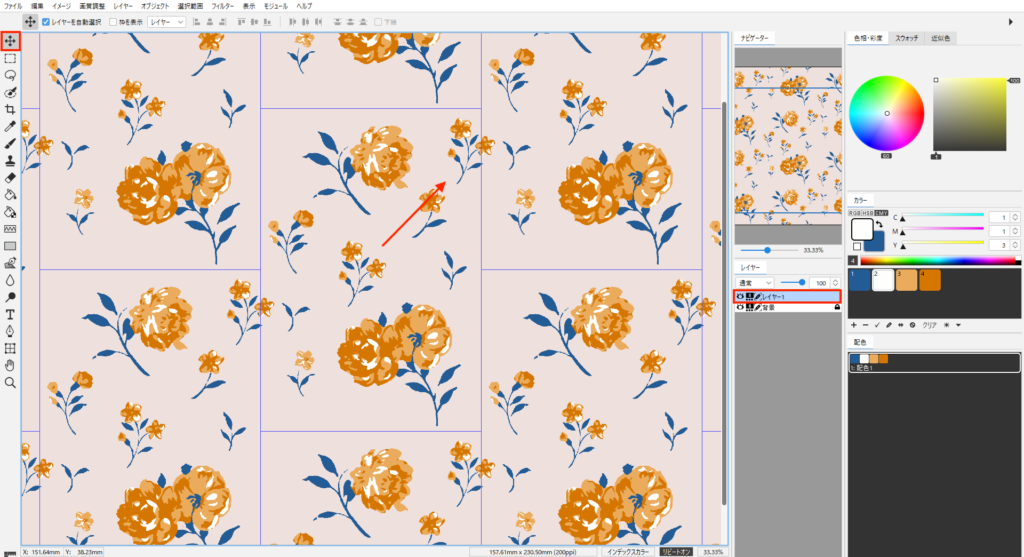Switch color mode to RGB

pos(854,213)
